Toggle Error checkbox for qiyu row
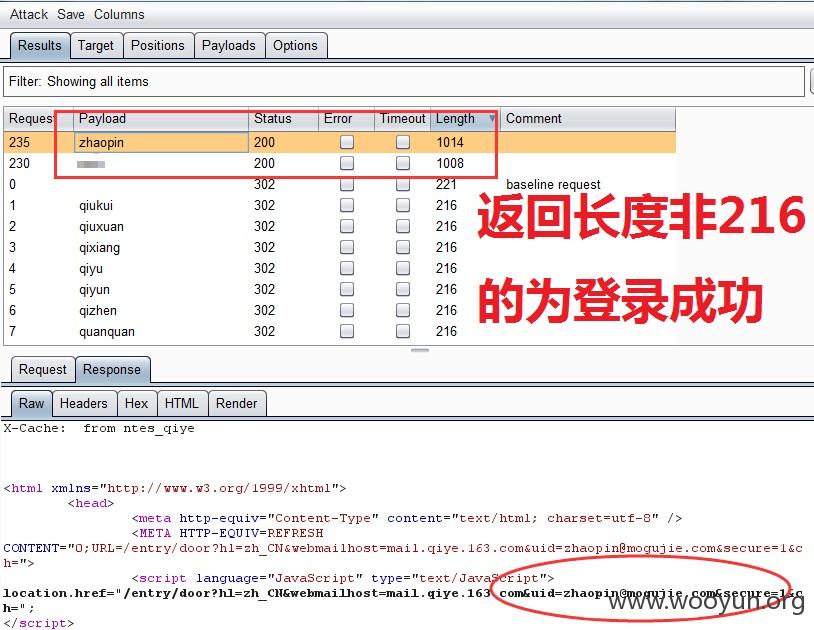Image resolution: width=814 pixels, height=630 pixels. coord(347,268)
